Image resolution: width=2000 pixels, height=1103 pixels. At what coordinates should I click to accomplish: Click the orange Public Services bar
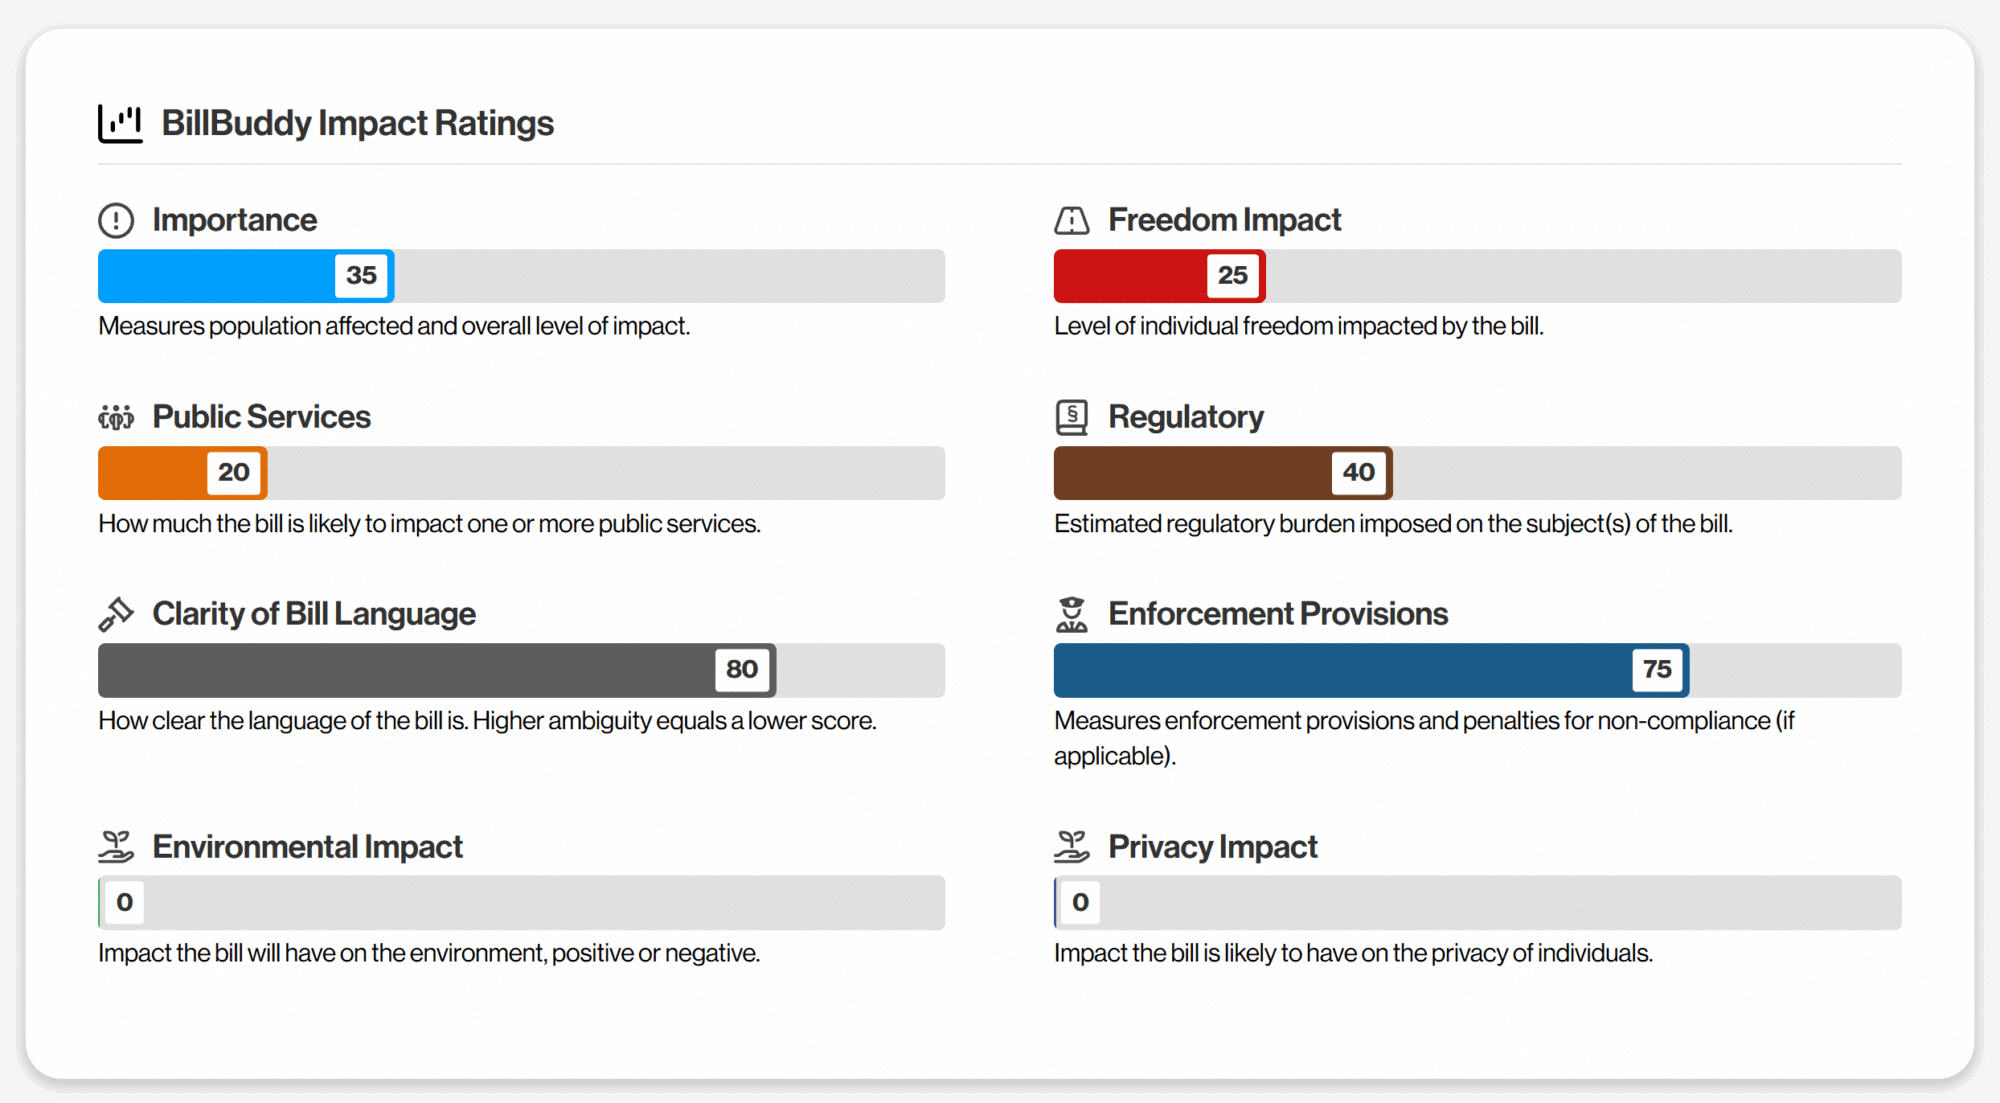point(183,473)
